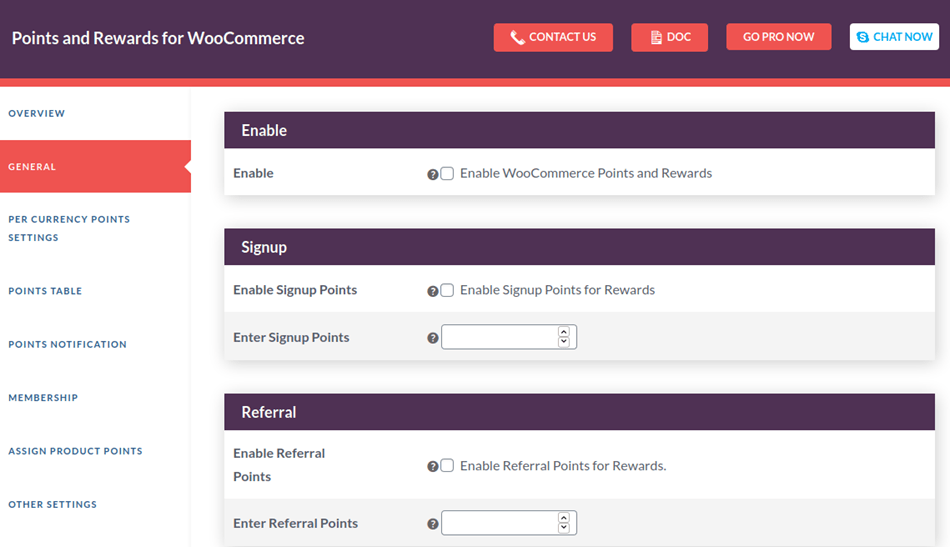Check Enable Referral Points for Rewards
The height and width of the screenshot is (547, 950).
click(x=447, y=465)
